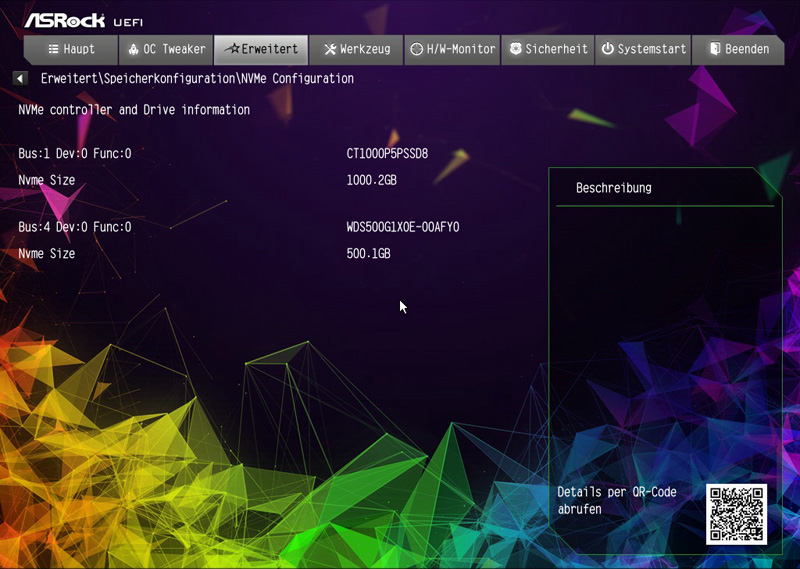
Task: Click the list icon on the Haupt tab
Action: click(54, 49)
